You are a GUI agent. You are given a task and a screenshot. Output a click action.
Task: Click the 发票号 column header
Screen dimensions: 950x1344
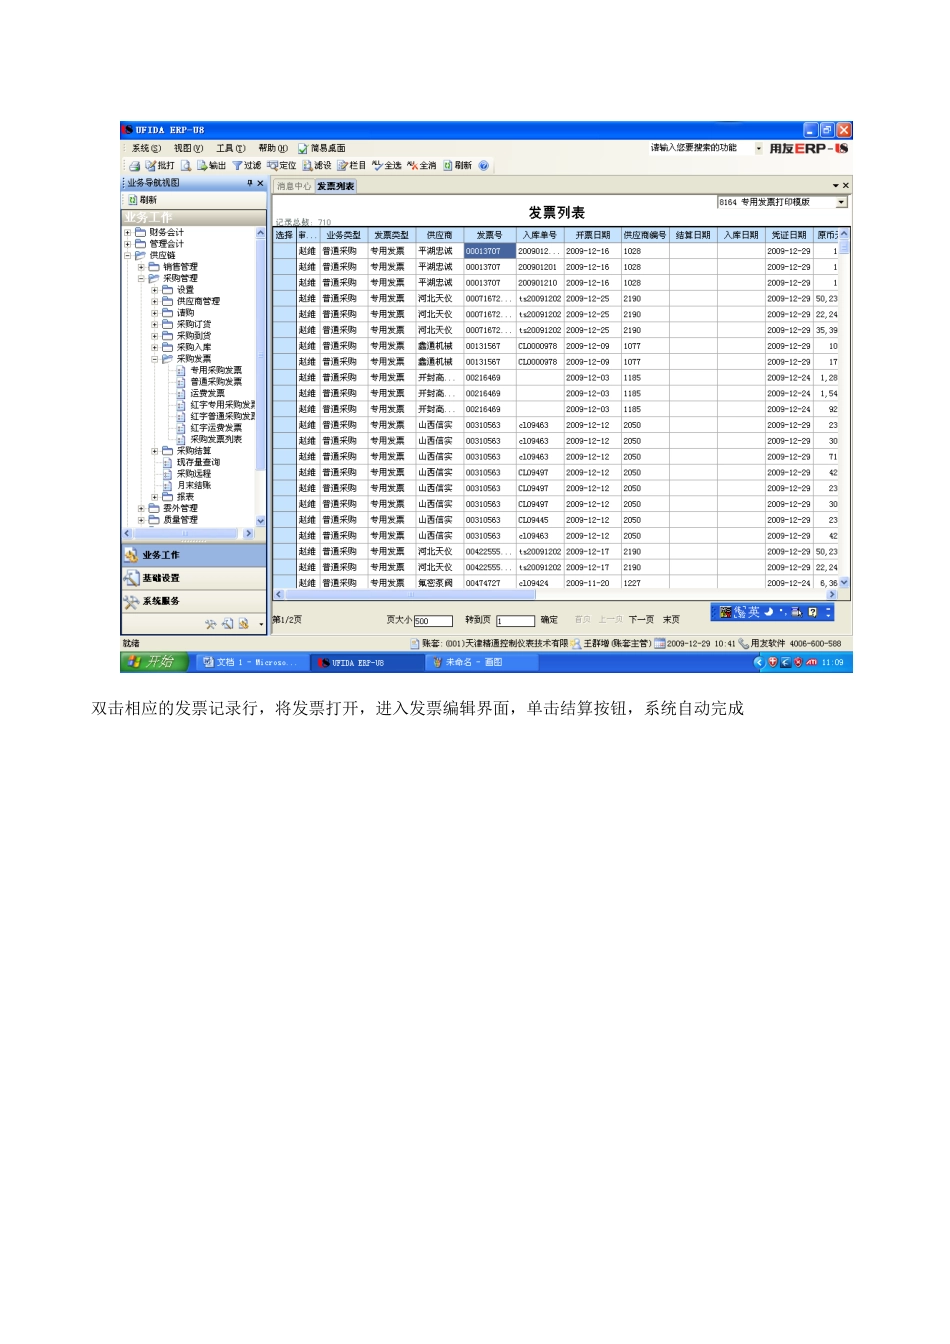pos(489,235)
